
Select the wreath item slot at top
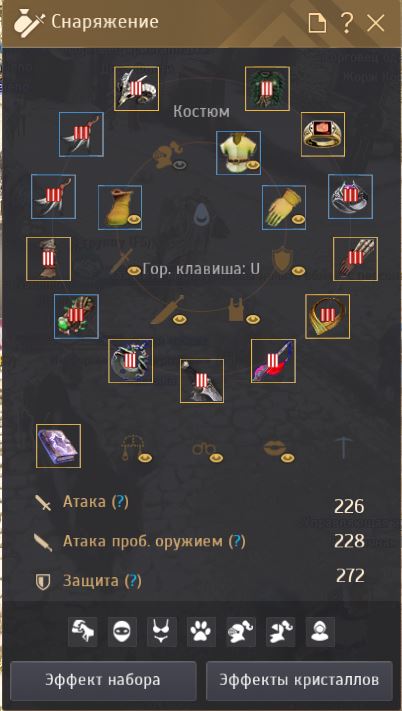[267, 89]
